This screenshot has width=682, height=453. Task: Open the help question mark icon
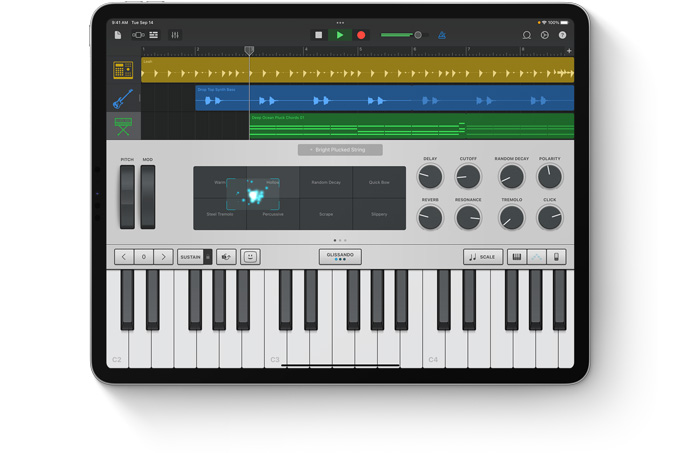tap(562, 35)
